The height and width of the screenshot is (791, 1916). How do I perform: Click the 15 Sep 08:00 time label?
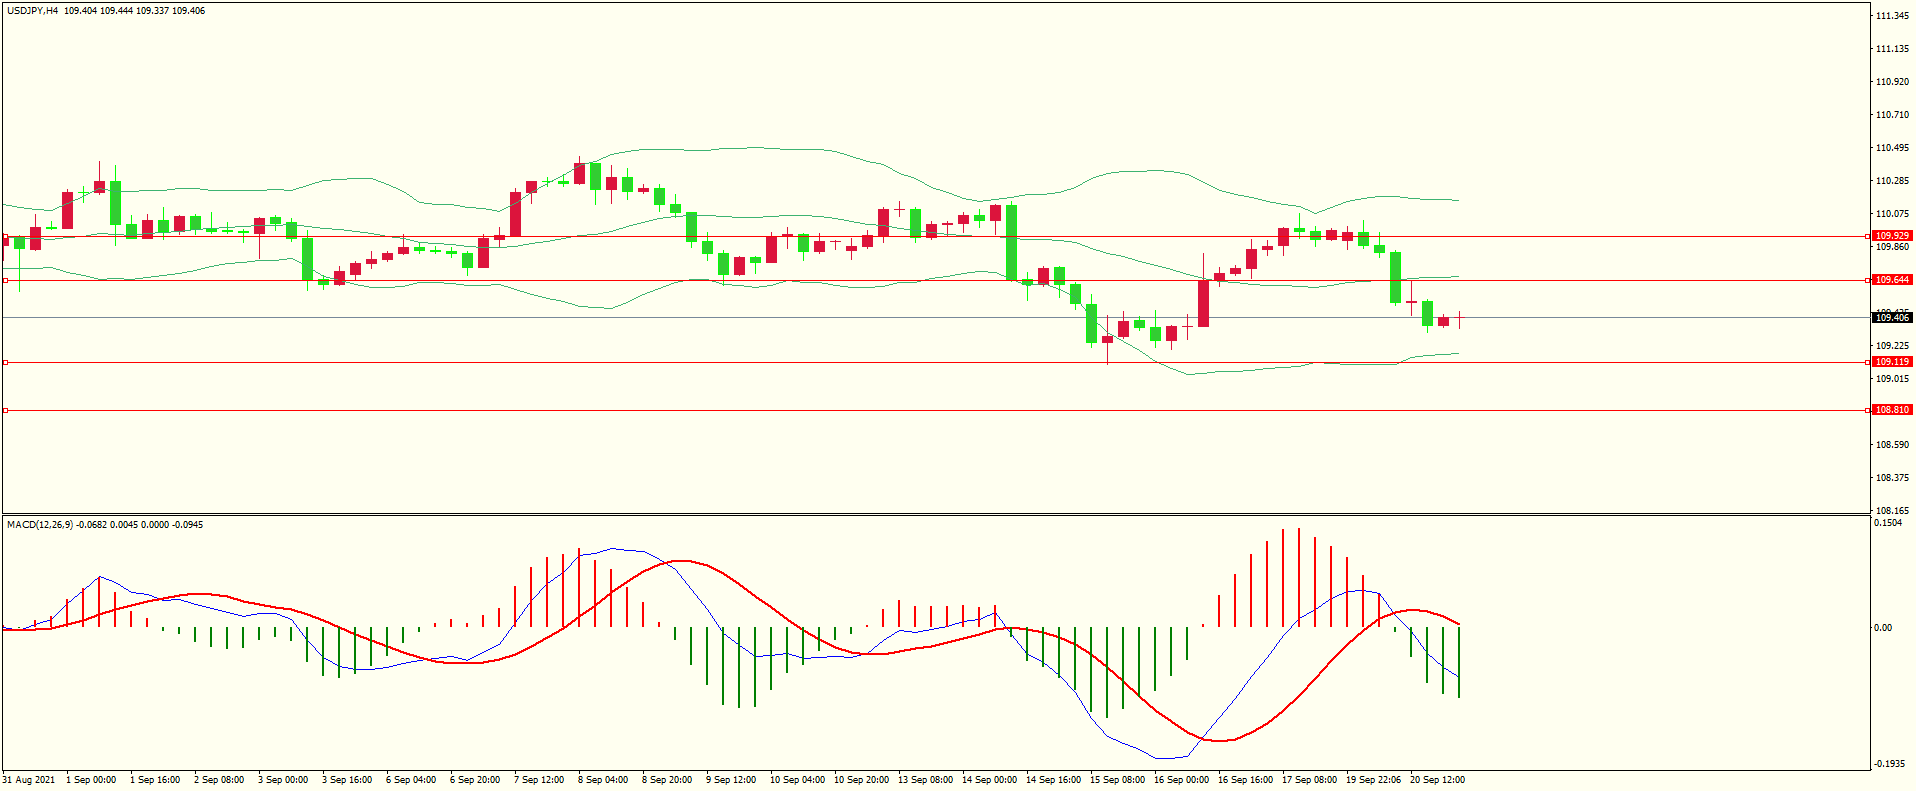pyautogui.click(x=1117, y=780)
